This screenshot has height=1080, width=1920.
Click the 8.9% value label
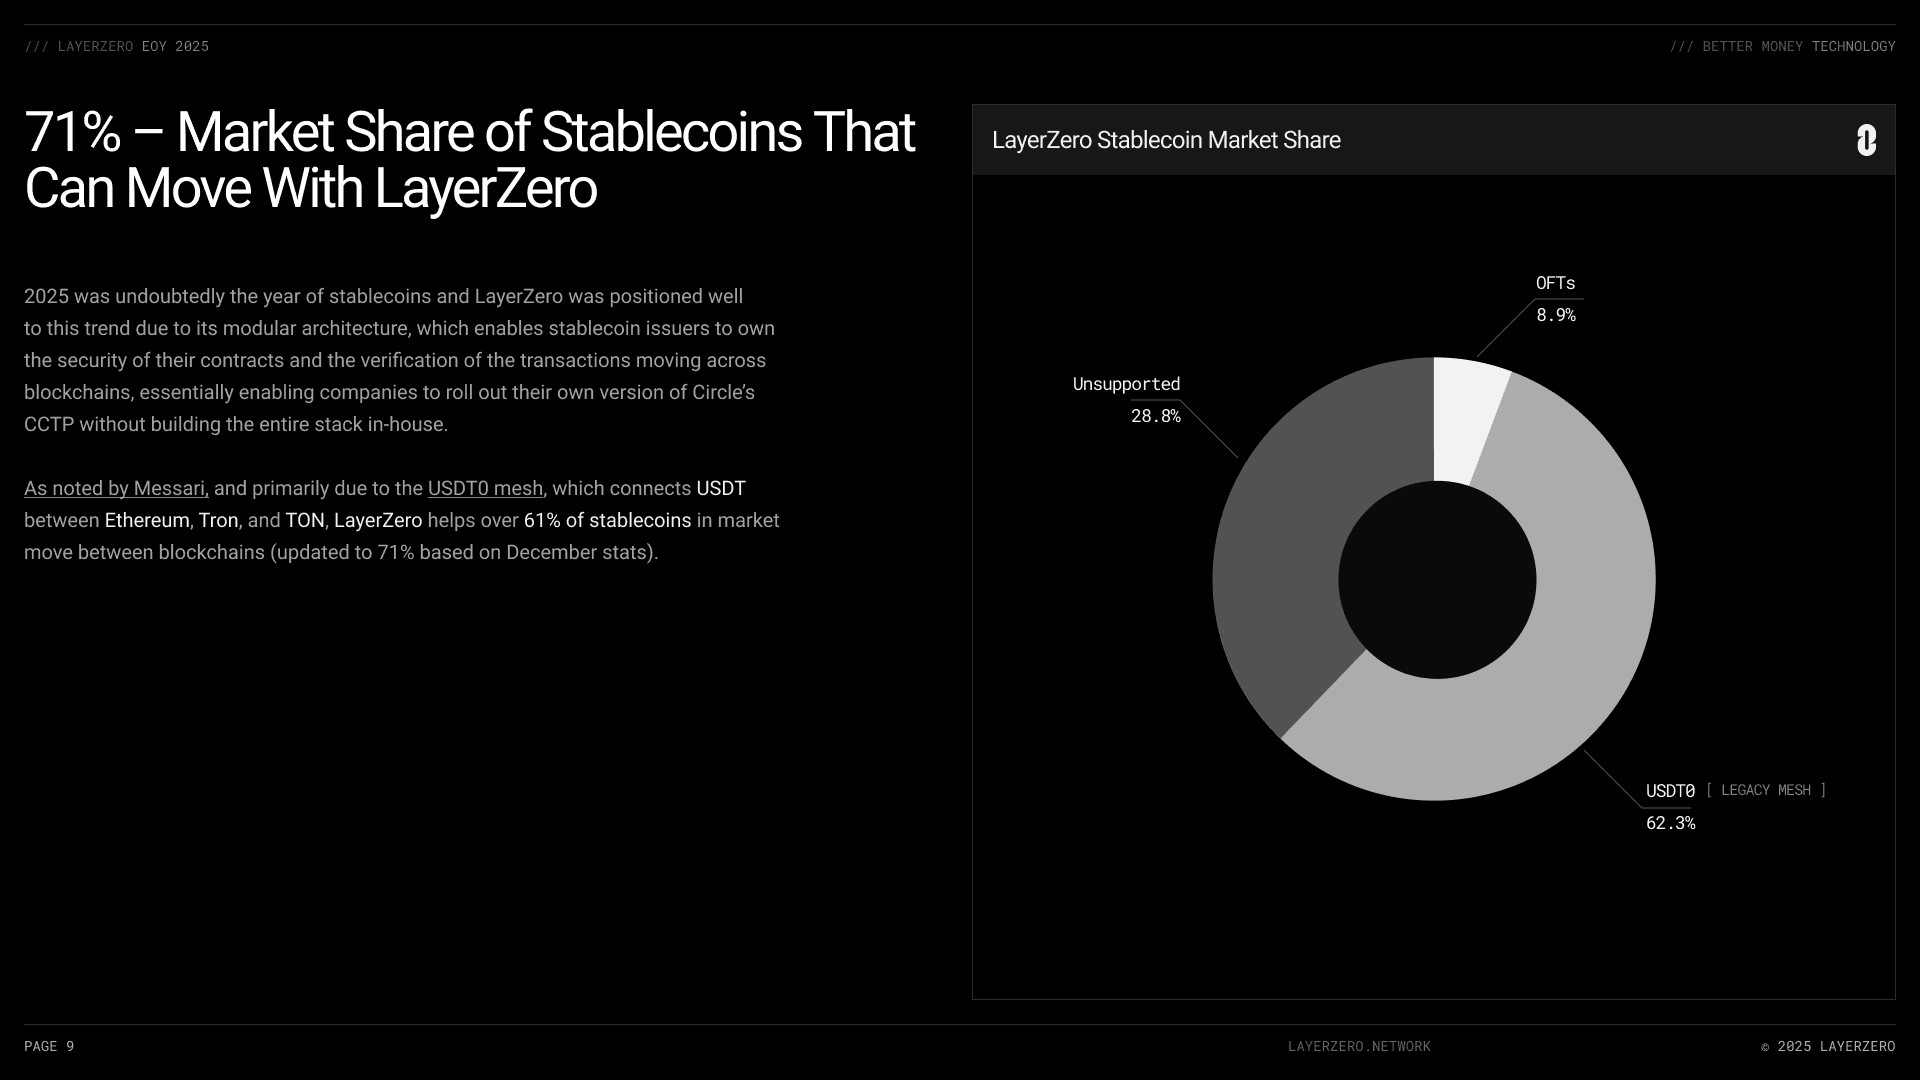click(1555, 315)
